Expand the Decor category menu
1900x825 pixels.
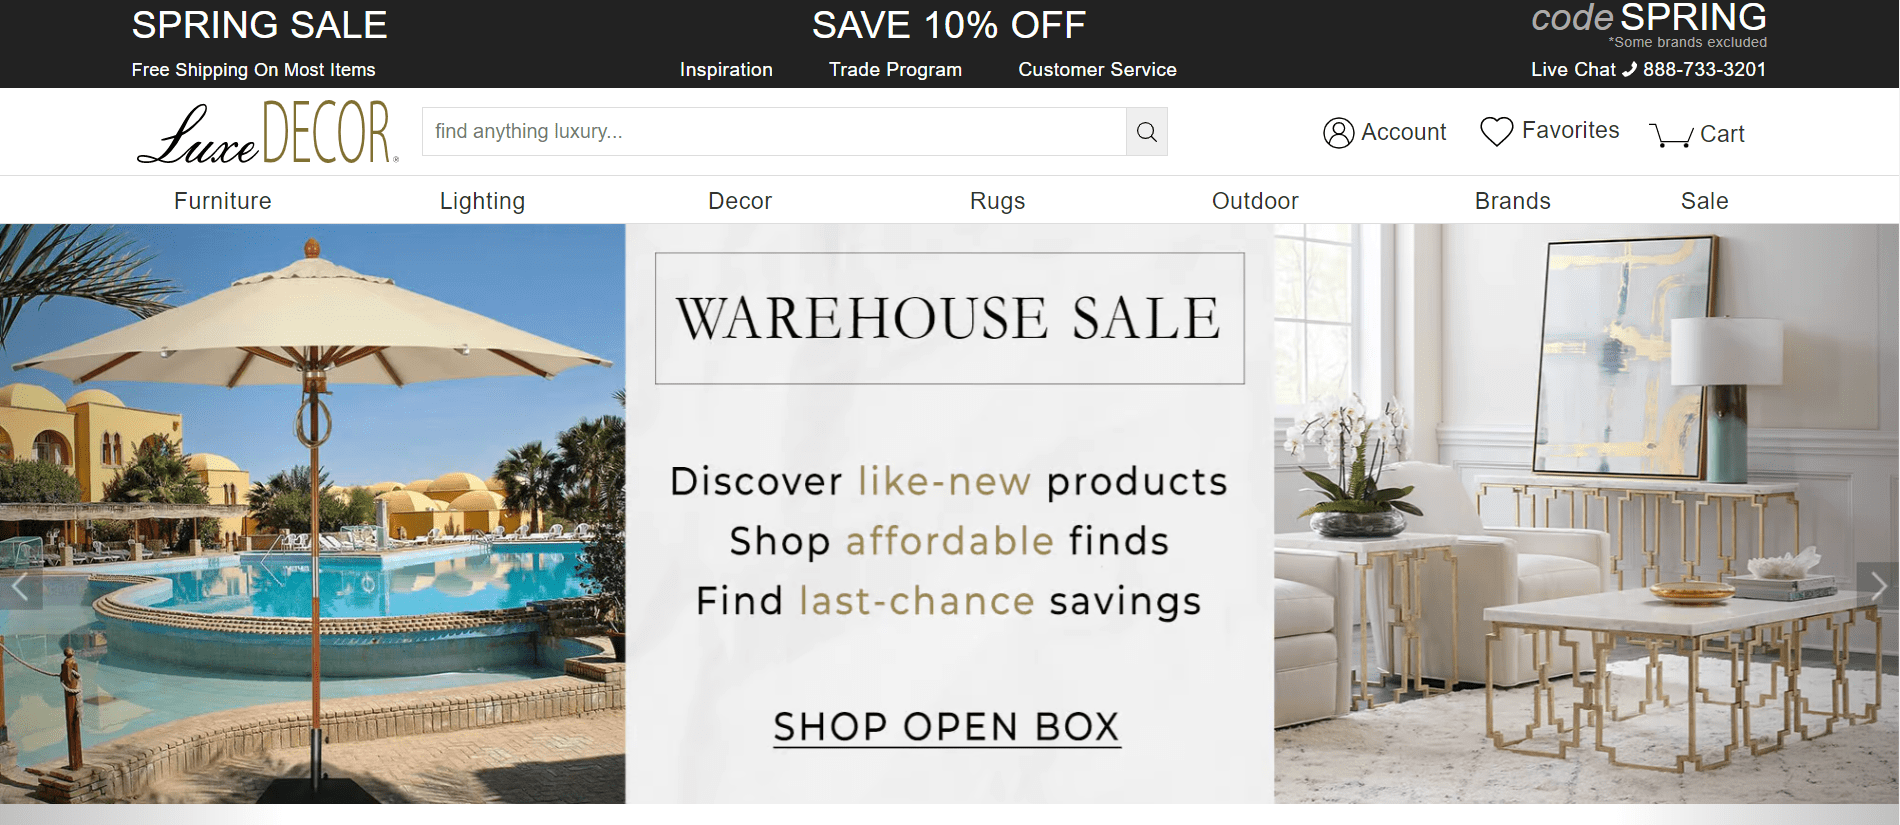(740, 201)
